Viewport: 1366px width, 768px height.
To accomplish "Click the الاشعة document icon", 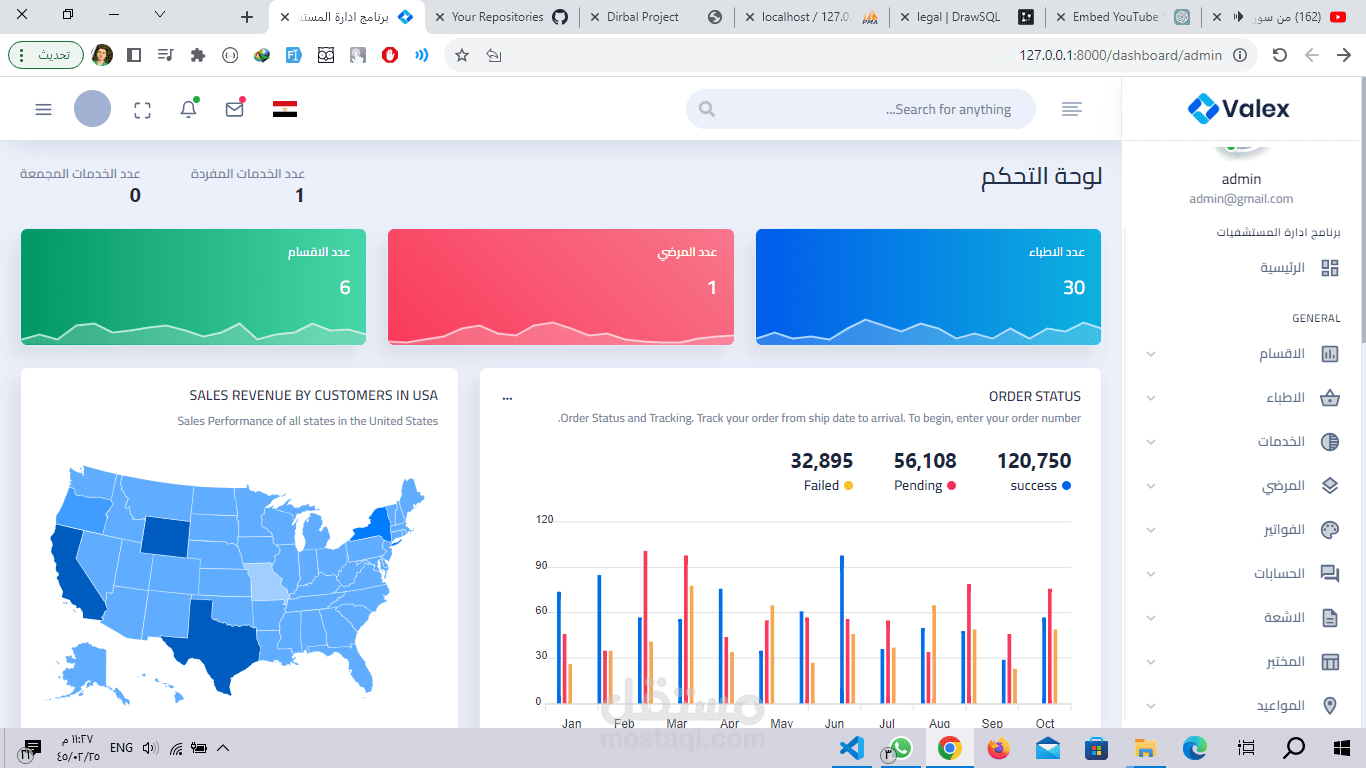I will coord(1330,618).
